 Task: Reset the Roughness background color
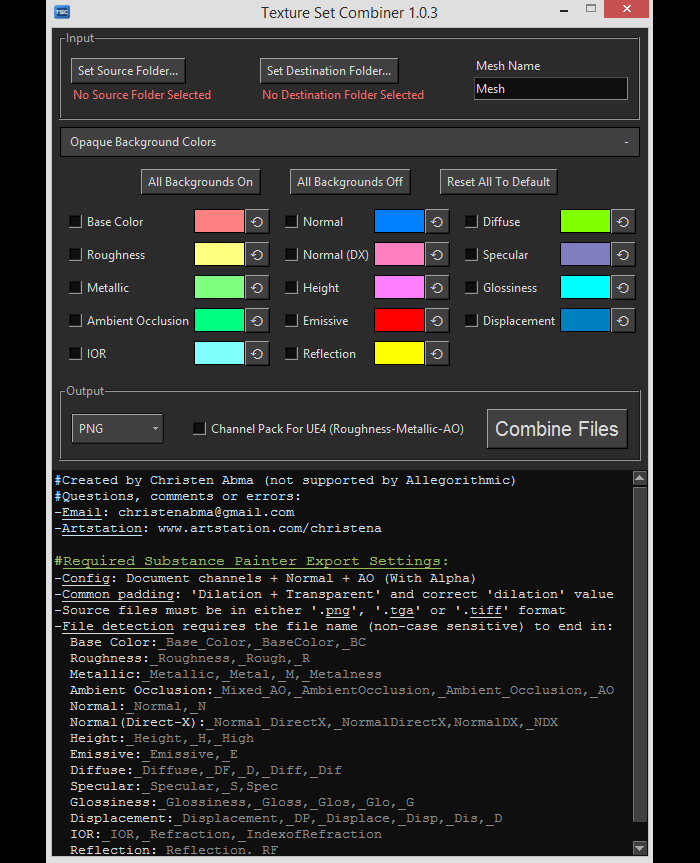pyautogui.click(x=257, y=255)
